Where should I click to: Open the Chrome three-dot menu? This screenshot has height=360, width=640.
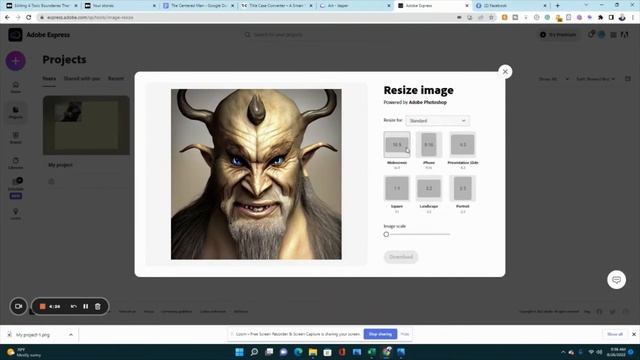633,18
